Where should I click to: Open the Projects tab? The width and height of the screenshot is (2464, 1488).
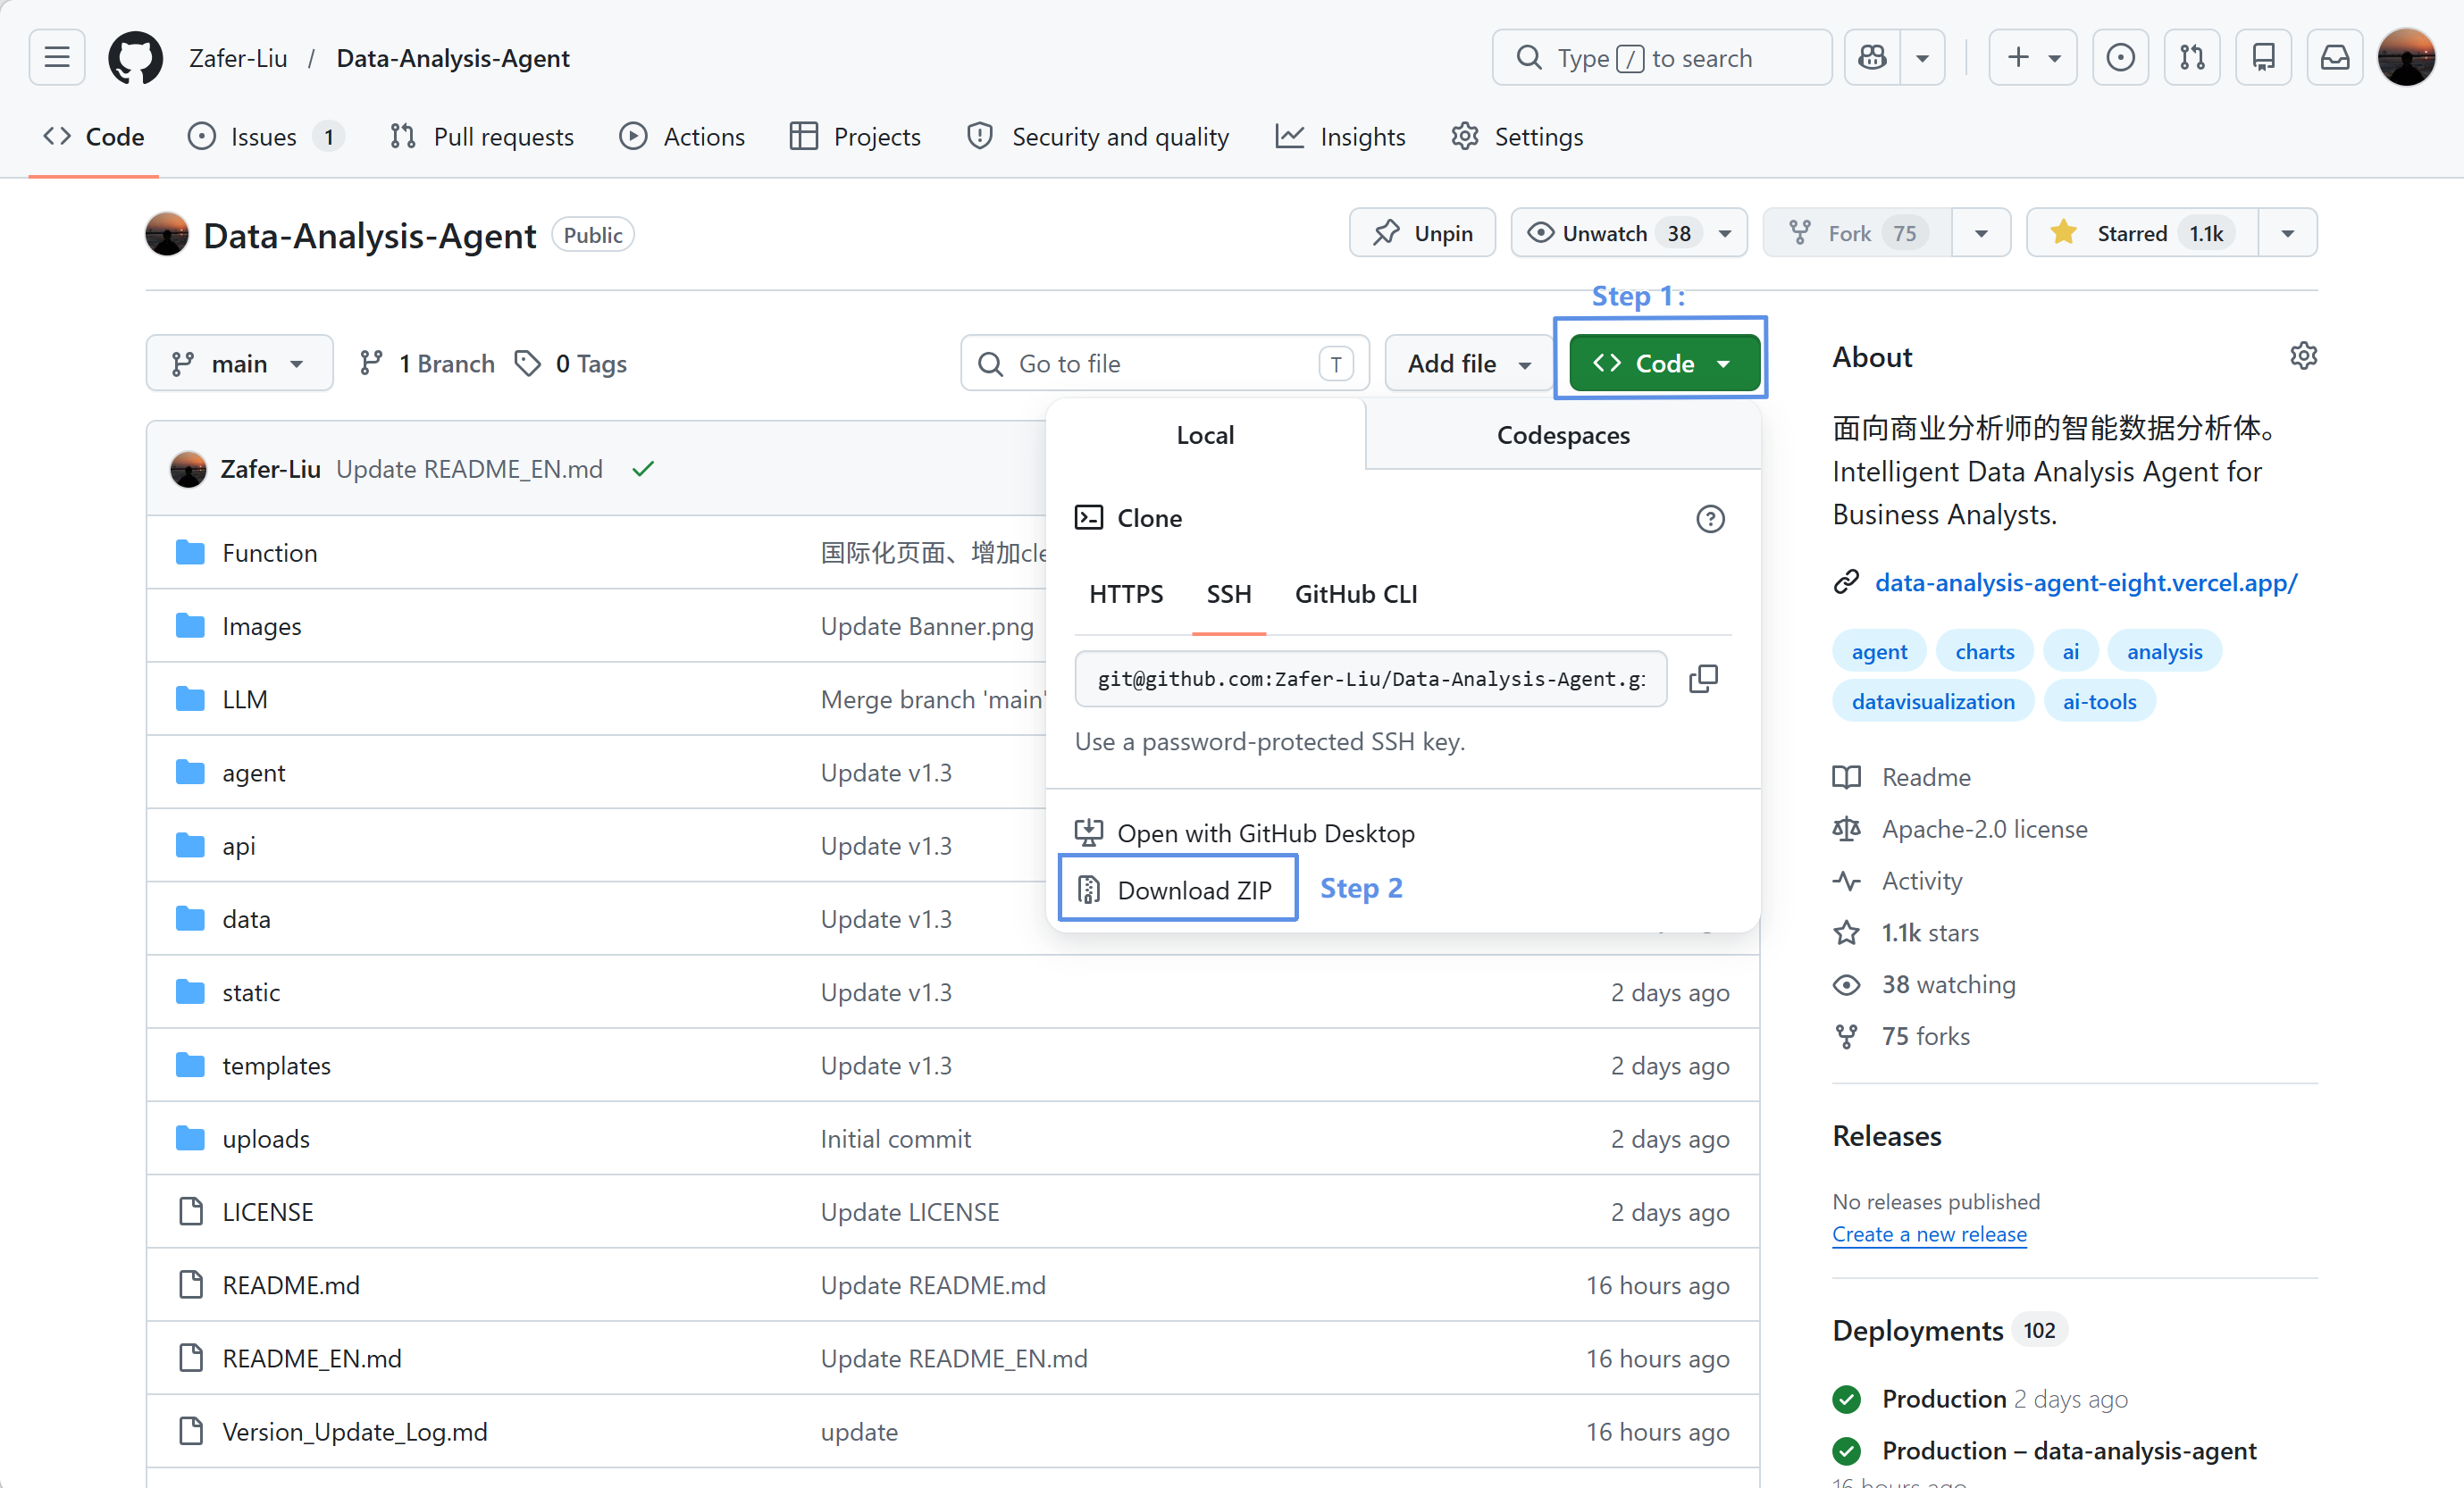pyautogui.click(x=855, y=136)
